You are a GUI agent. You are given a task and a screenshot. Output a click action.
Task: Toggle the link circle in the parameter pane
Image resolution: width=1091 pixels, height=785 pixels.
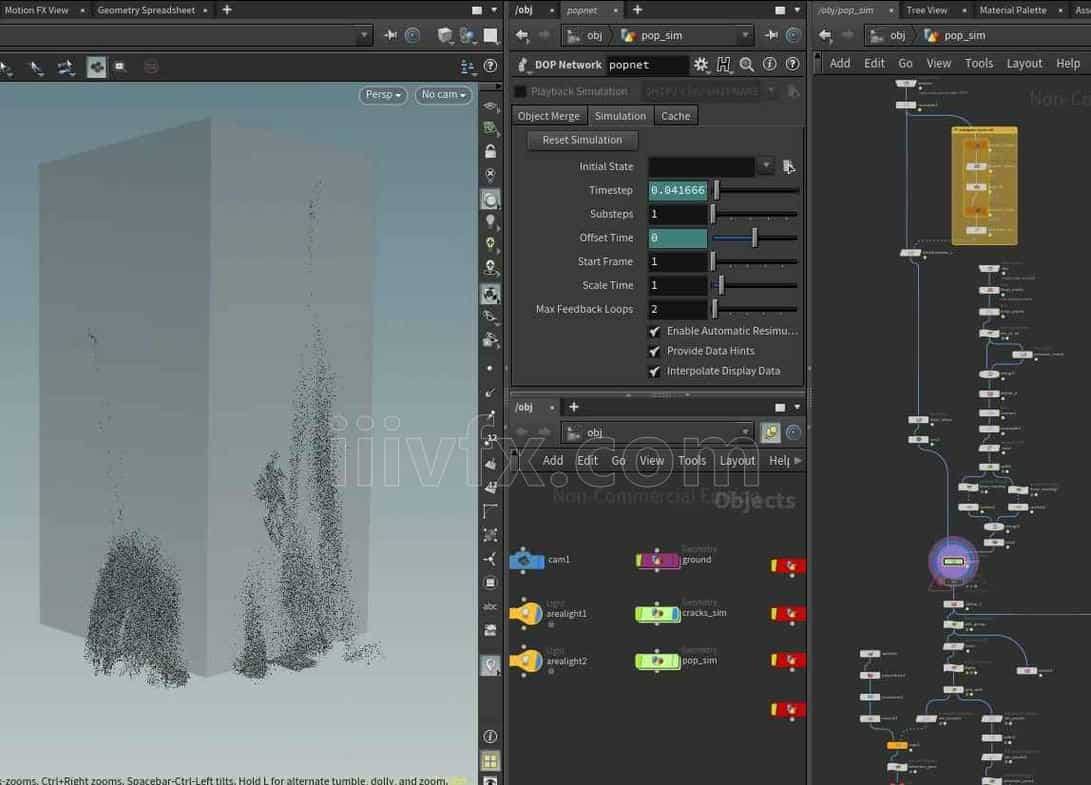[x=793, y=35]
